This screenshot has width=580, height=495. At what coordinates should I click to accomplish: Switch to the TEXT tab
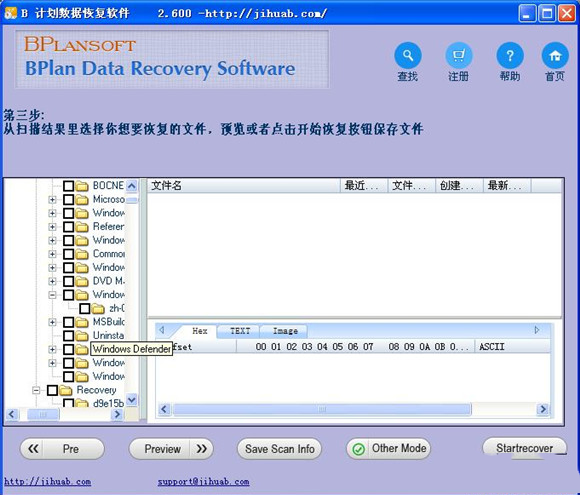pos(240,331)
